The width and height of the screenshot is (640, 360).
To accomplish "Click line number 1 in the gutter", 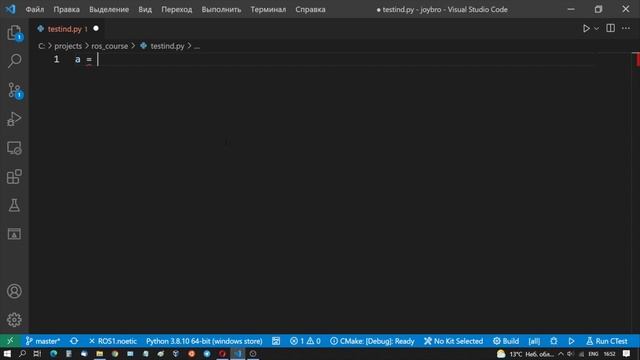I will tap(56, 60).
